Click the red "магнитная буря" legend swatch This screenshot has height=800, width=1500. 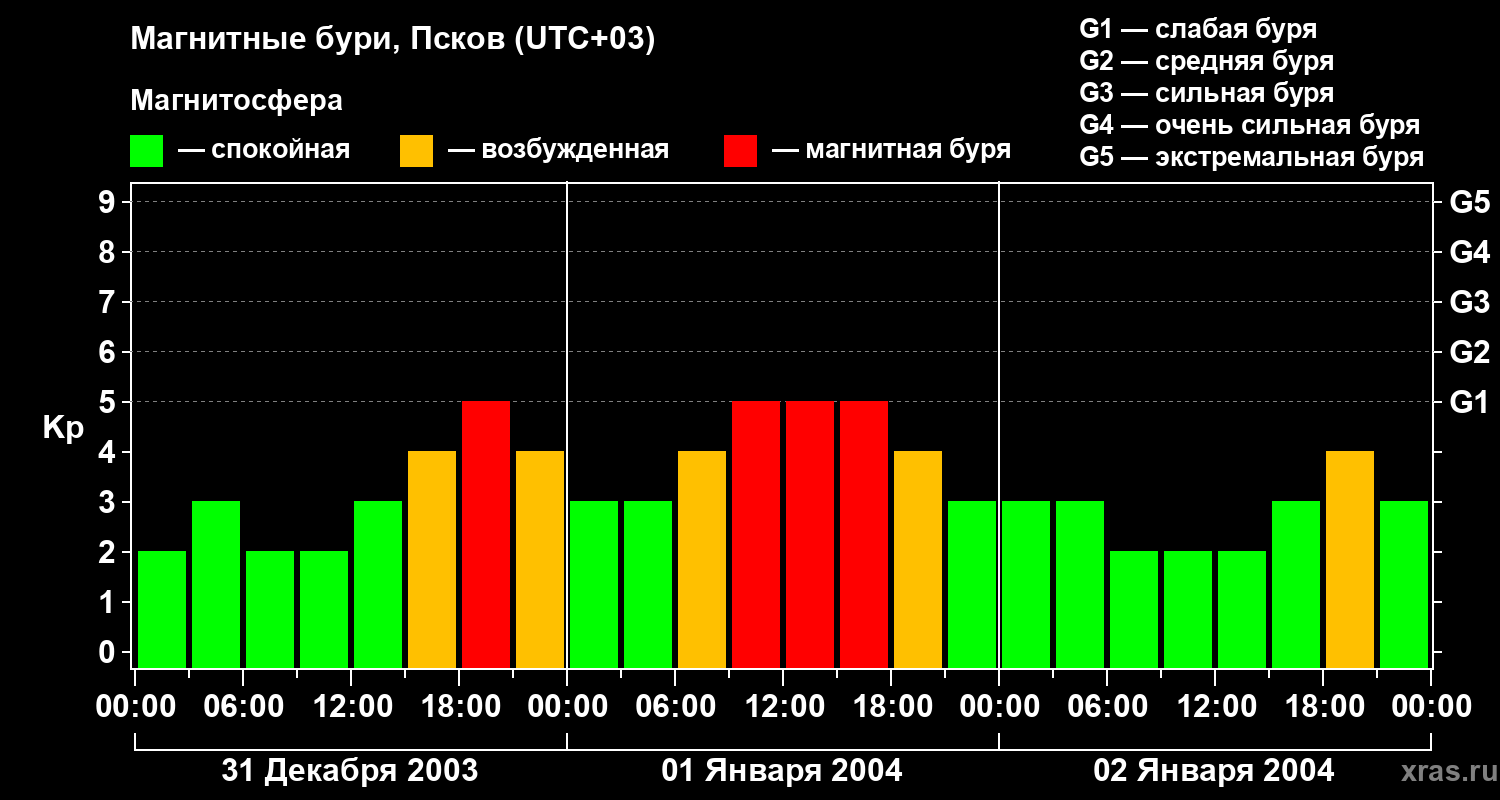pyautogui.click(x=740, y=151)
